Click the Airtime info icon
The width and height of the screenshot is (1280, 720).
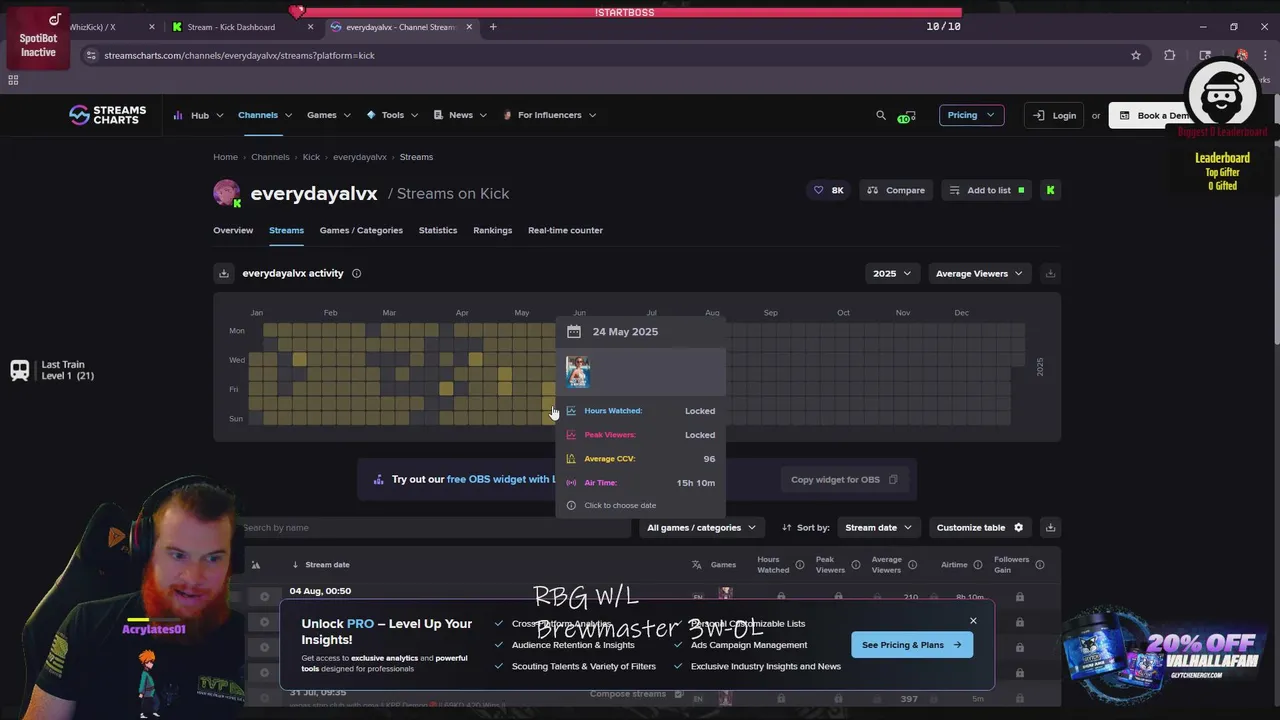pos(977,565)
